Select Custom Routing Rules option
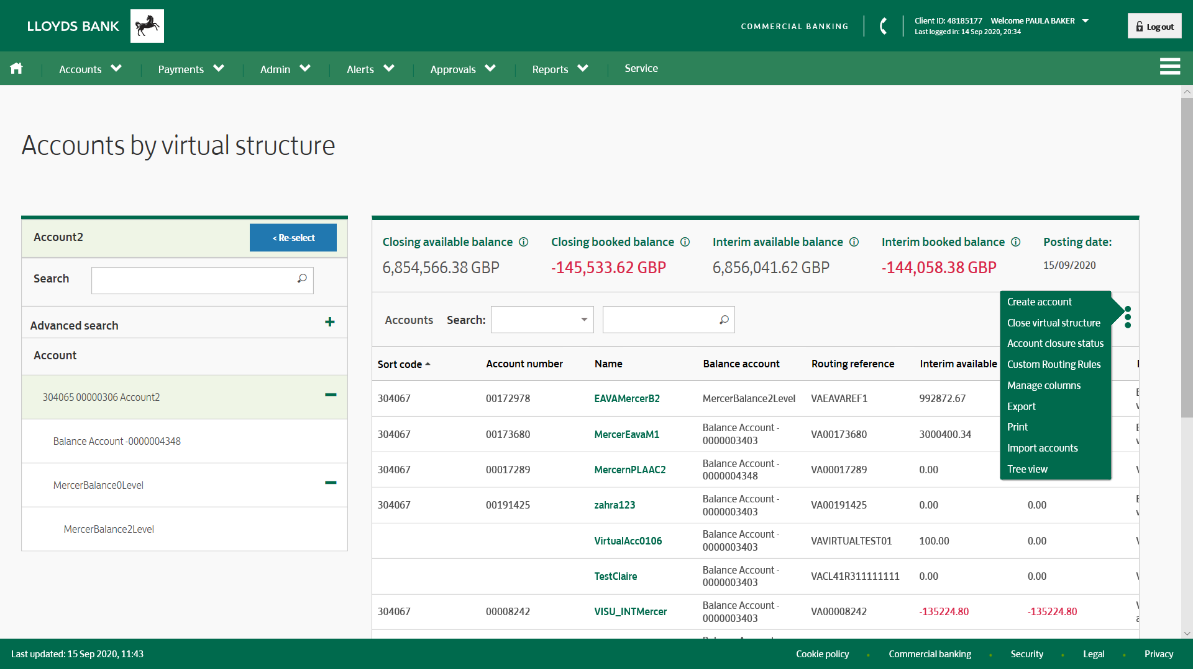The image size is (1193, 669). [x=1053, y=365]
